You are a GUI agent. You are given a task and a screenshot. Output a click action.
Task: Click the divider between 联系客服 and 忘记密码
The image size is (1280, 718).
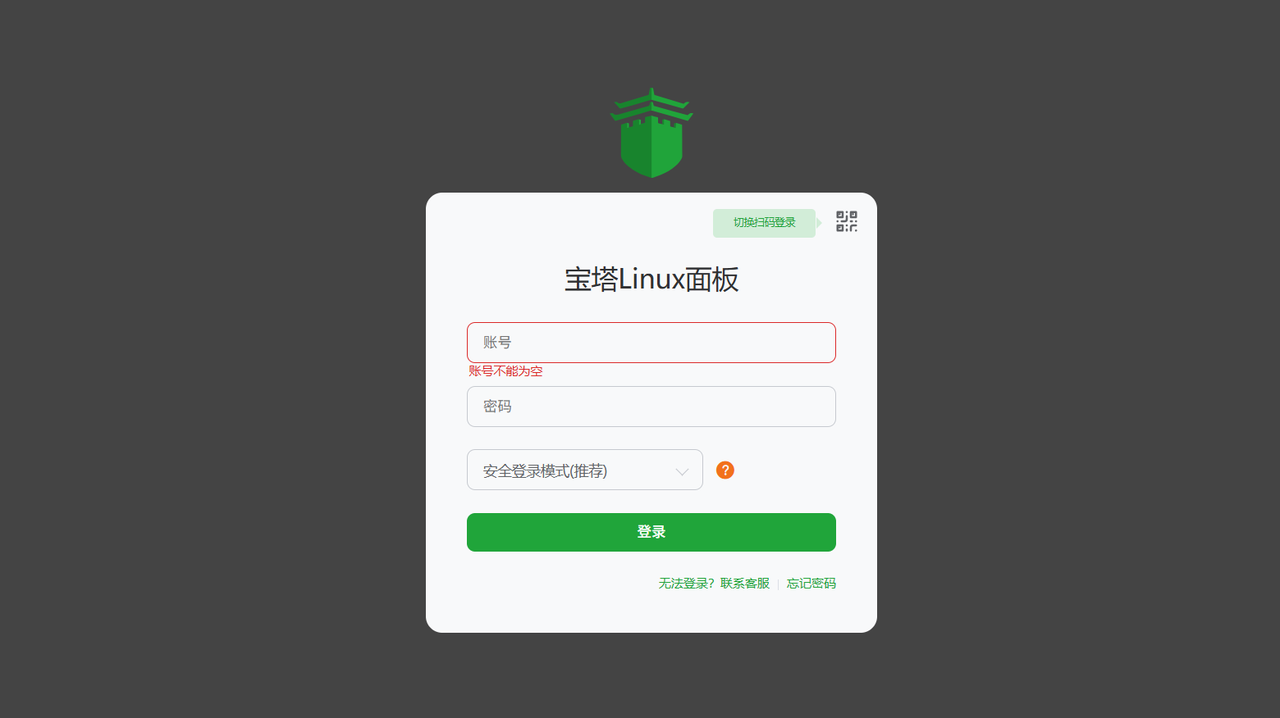click(778, 584)
